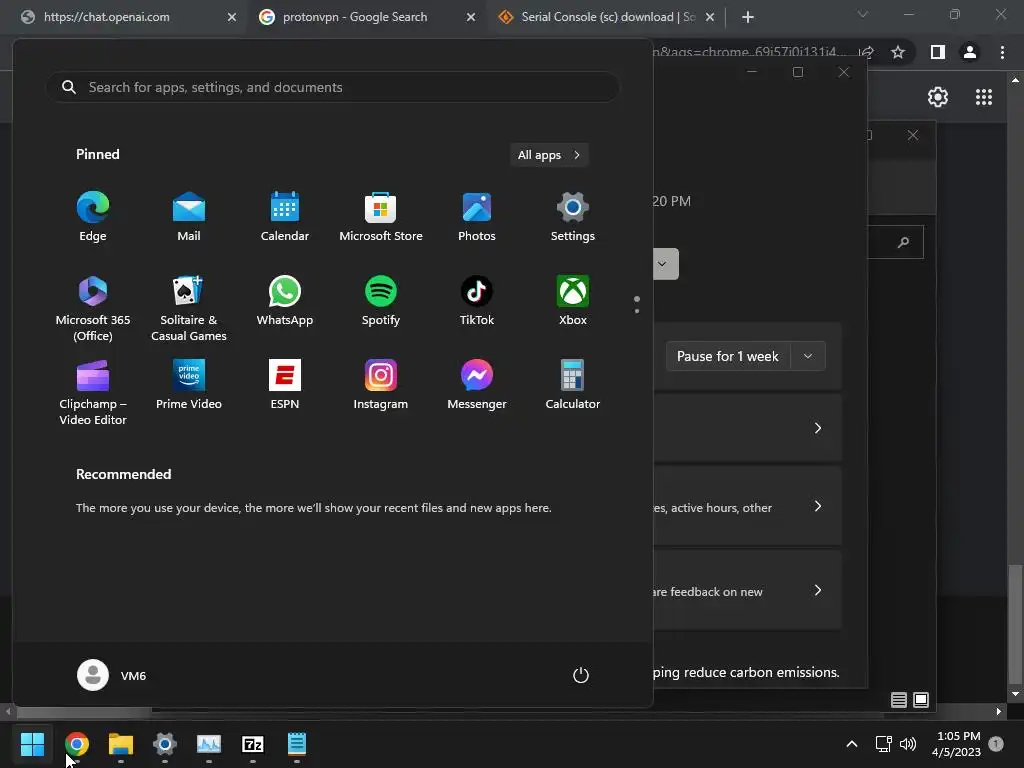Viewport: 1024px width, 768px height.
Task: Click the Windows Start button on taskbar
Action: tap(32, 744)
